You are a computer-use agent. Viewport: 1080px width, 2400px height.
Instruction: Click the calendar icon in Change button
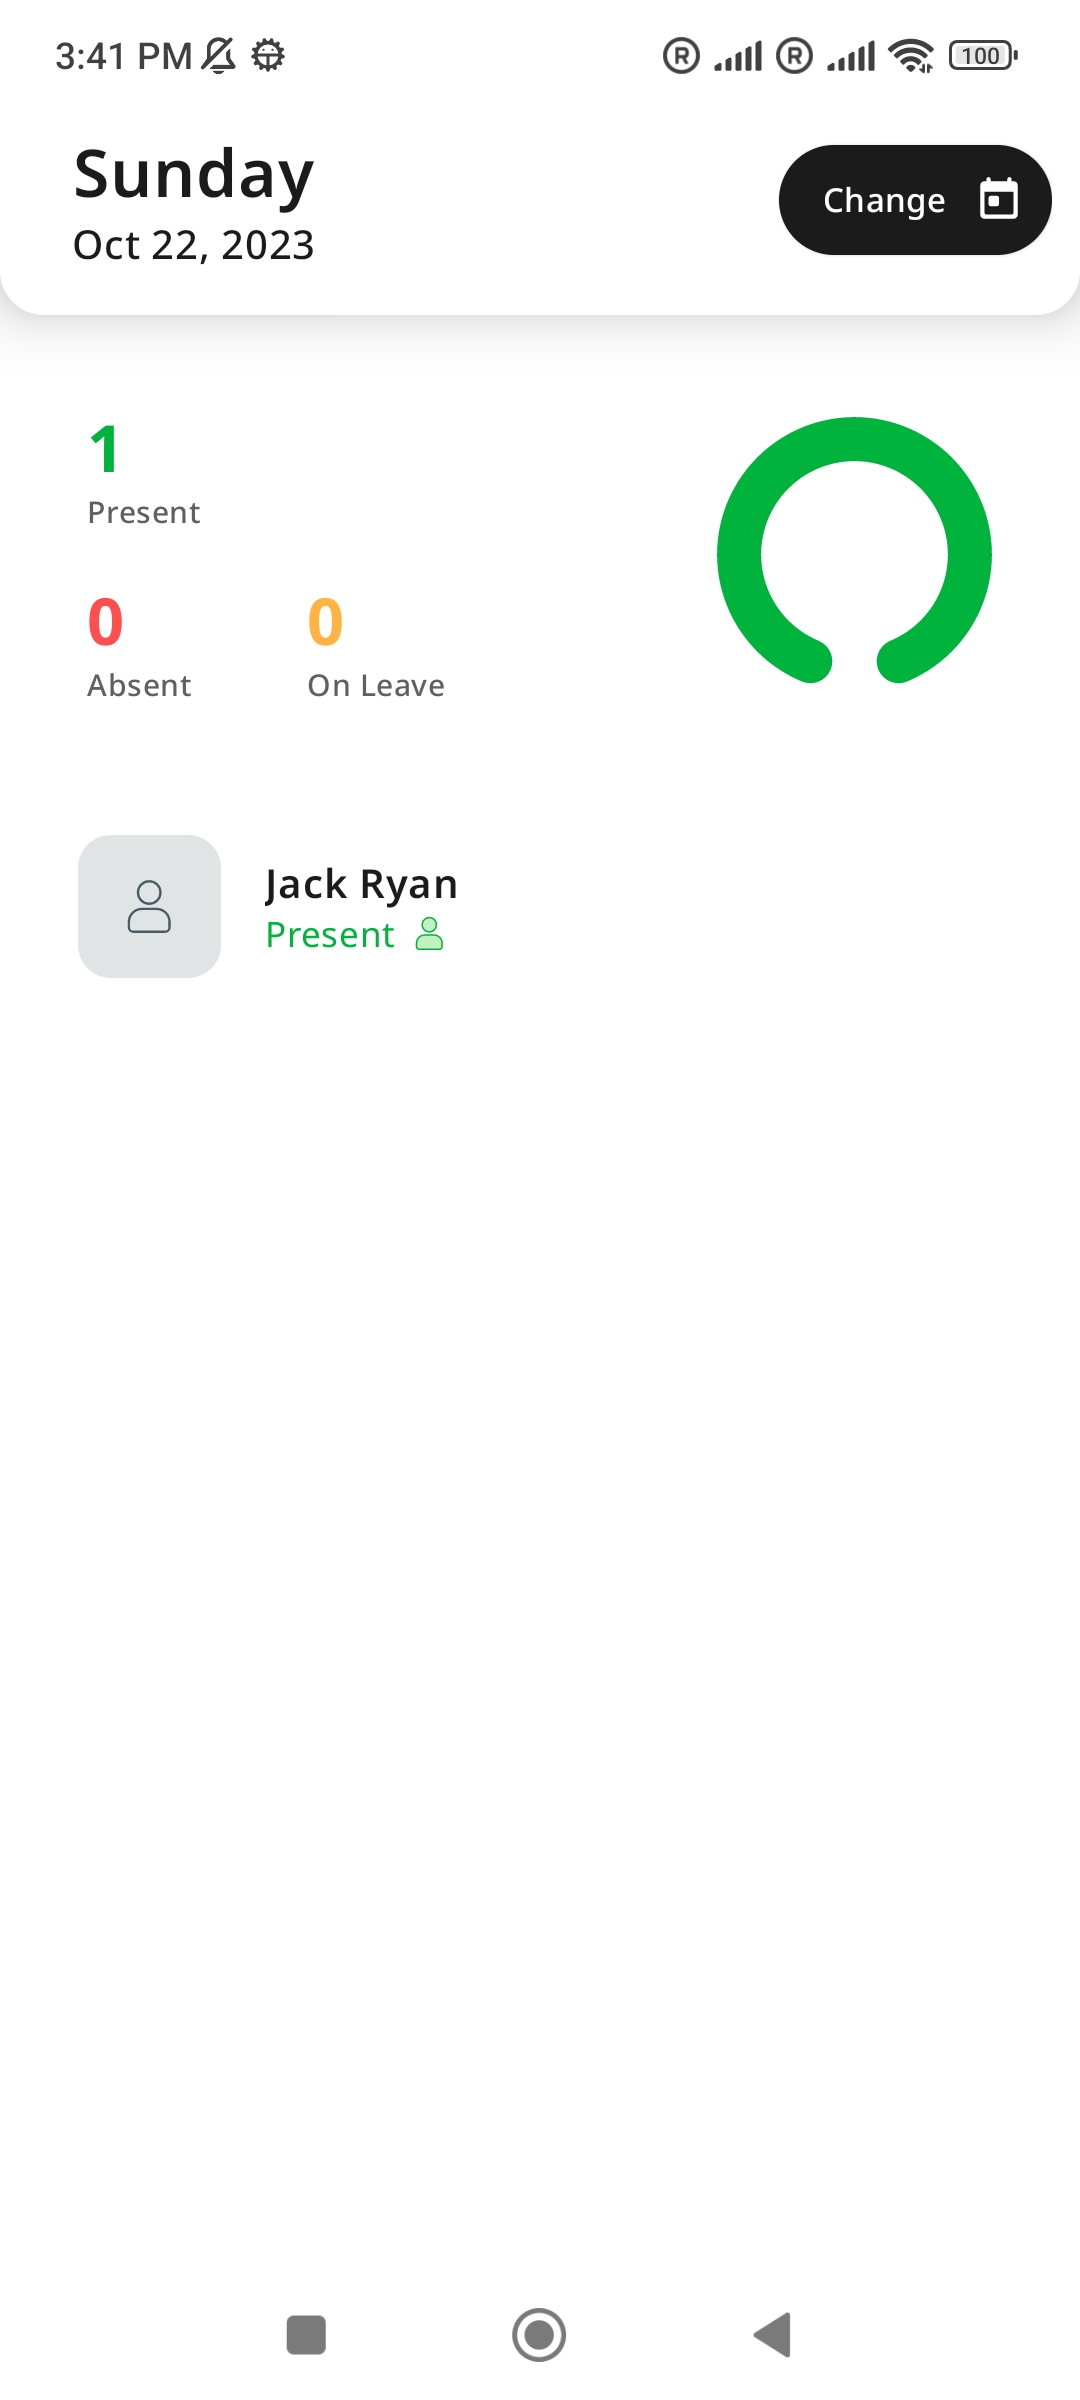click(998, 199)
